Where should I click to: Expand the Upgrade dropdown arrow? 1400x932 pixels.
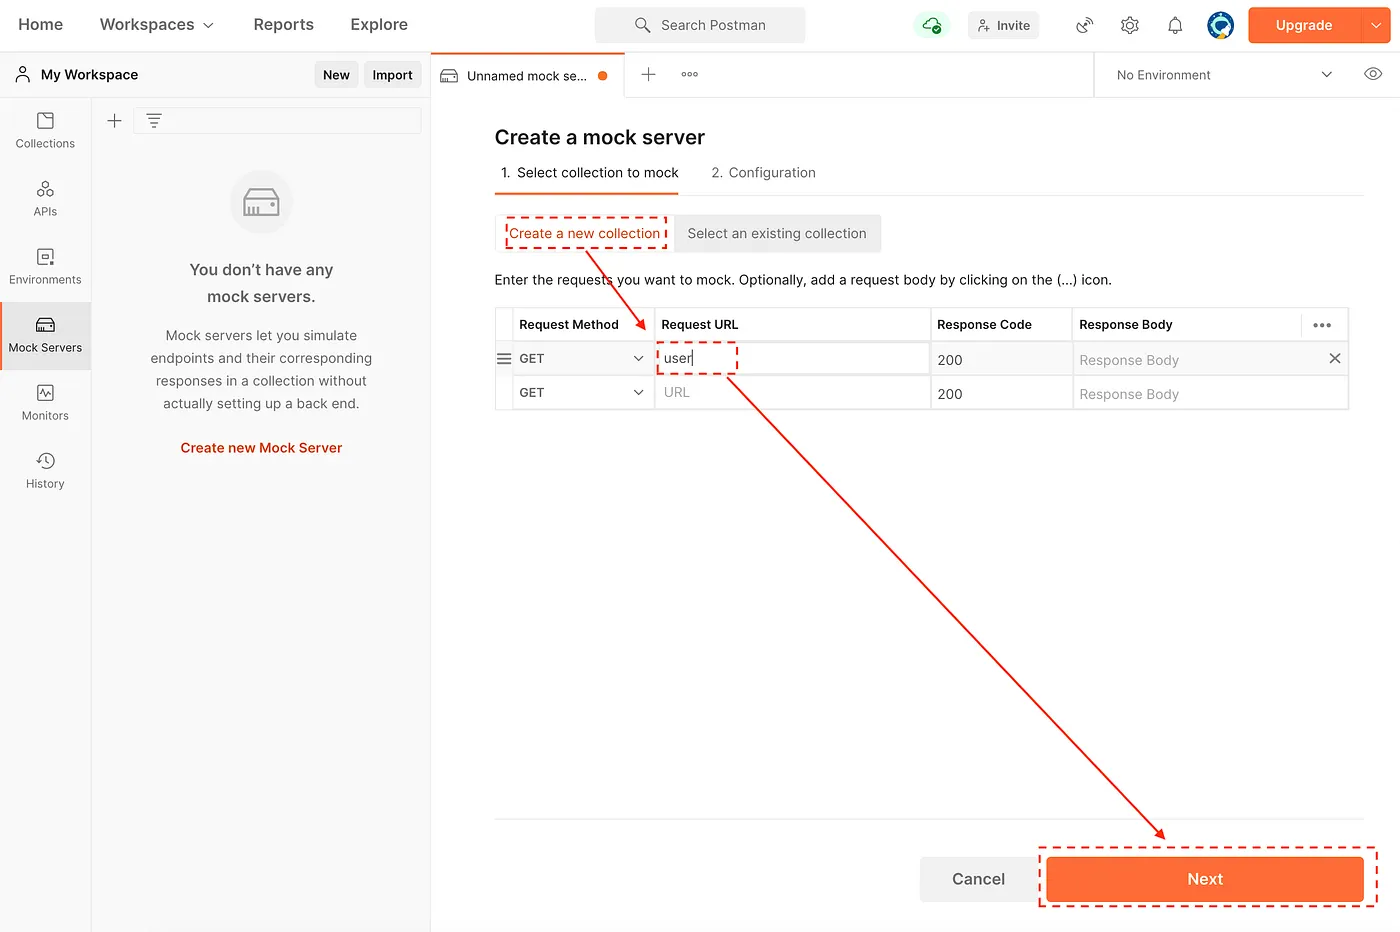[1376, 25]
